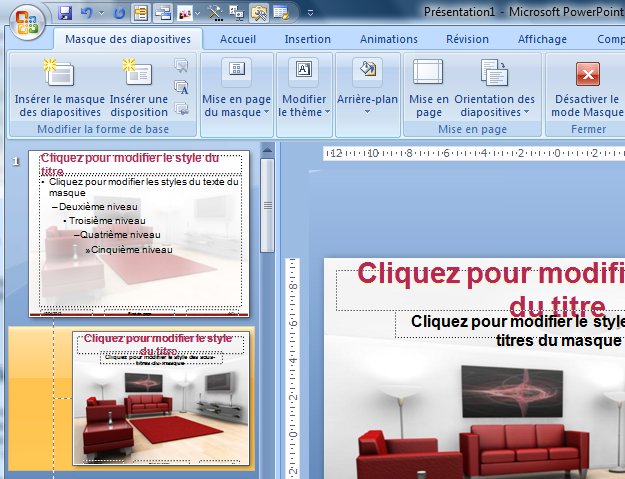Click the Redo icon in quick toolbar
The height and width of the screenshot is (479, 625).
click(x=120, y=13)
